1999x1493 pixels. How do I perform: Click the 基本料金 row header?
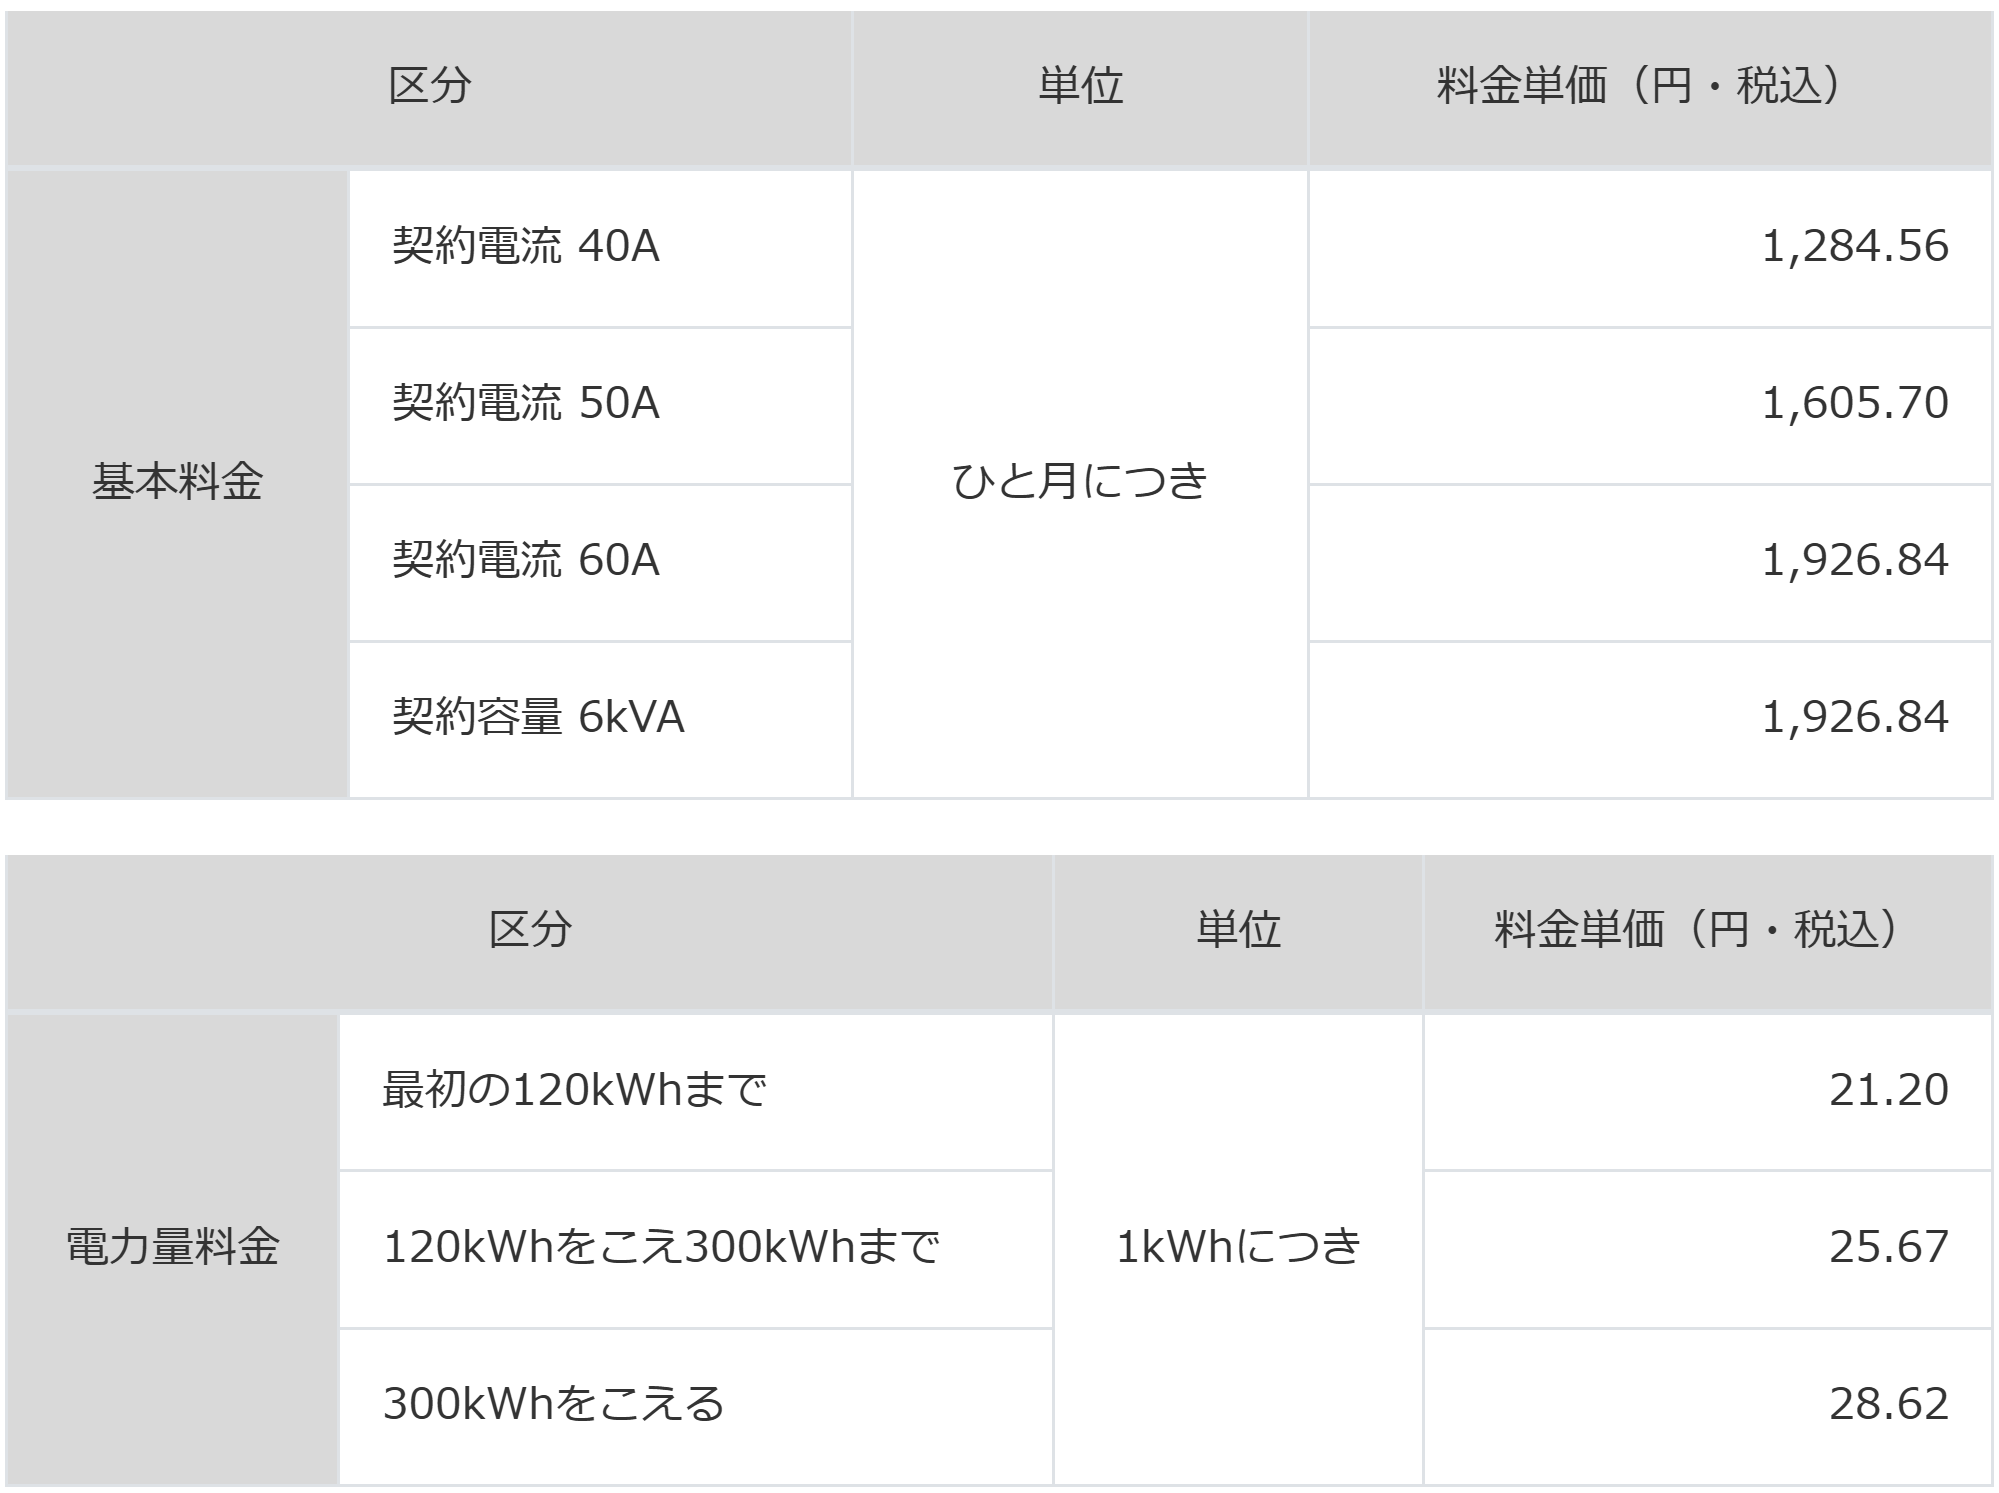pyautogui.click(x=177, y=483)
